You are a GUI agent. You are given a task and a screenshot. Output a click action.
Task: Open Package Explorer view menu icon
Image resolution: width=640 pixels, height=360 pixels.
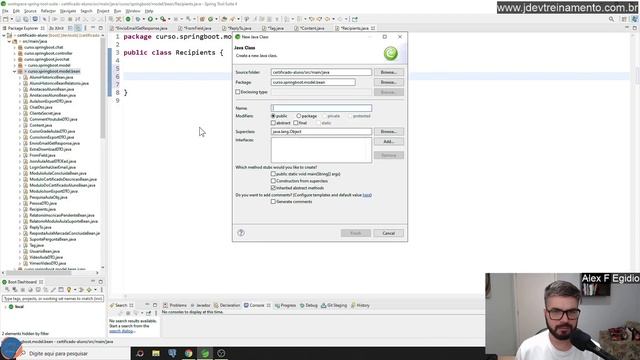coord(85,28)
